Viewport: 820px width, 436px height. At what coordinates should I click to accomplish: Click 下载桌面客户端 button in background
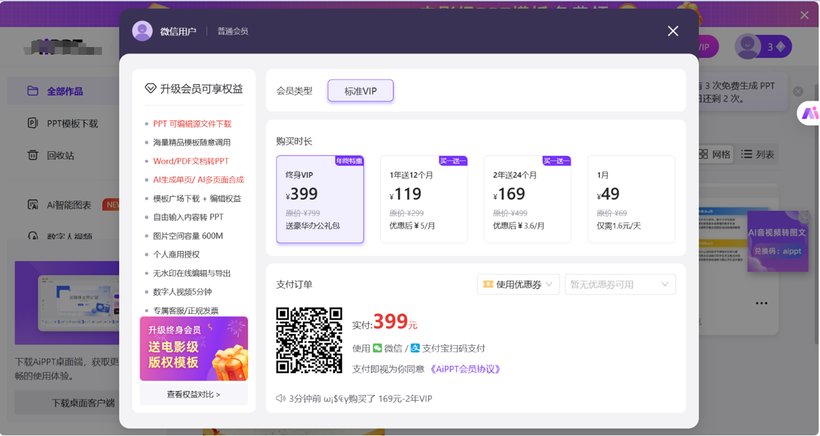(67, 403)
